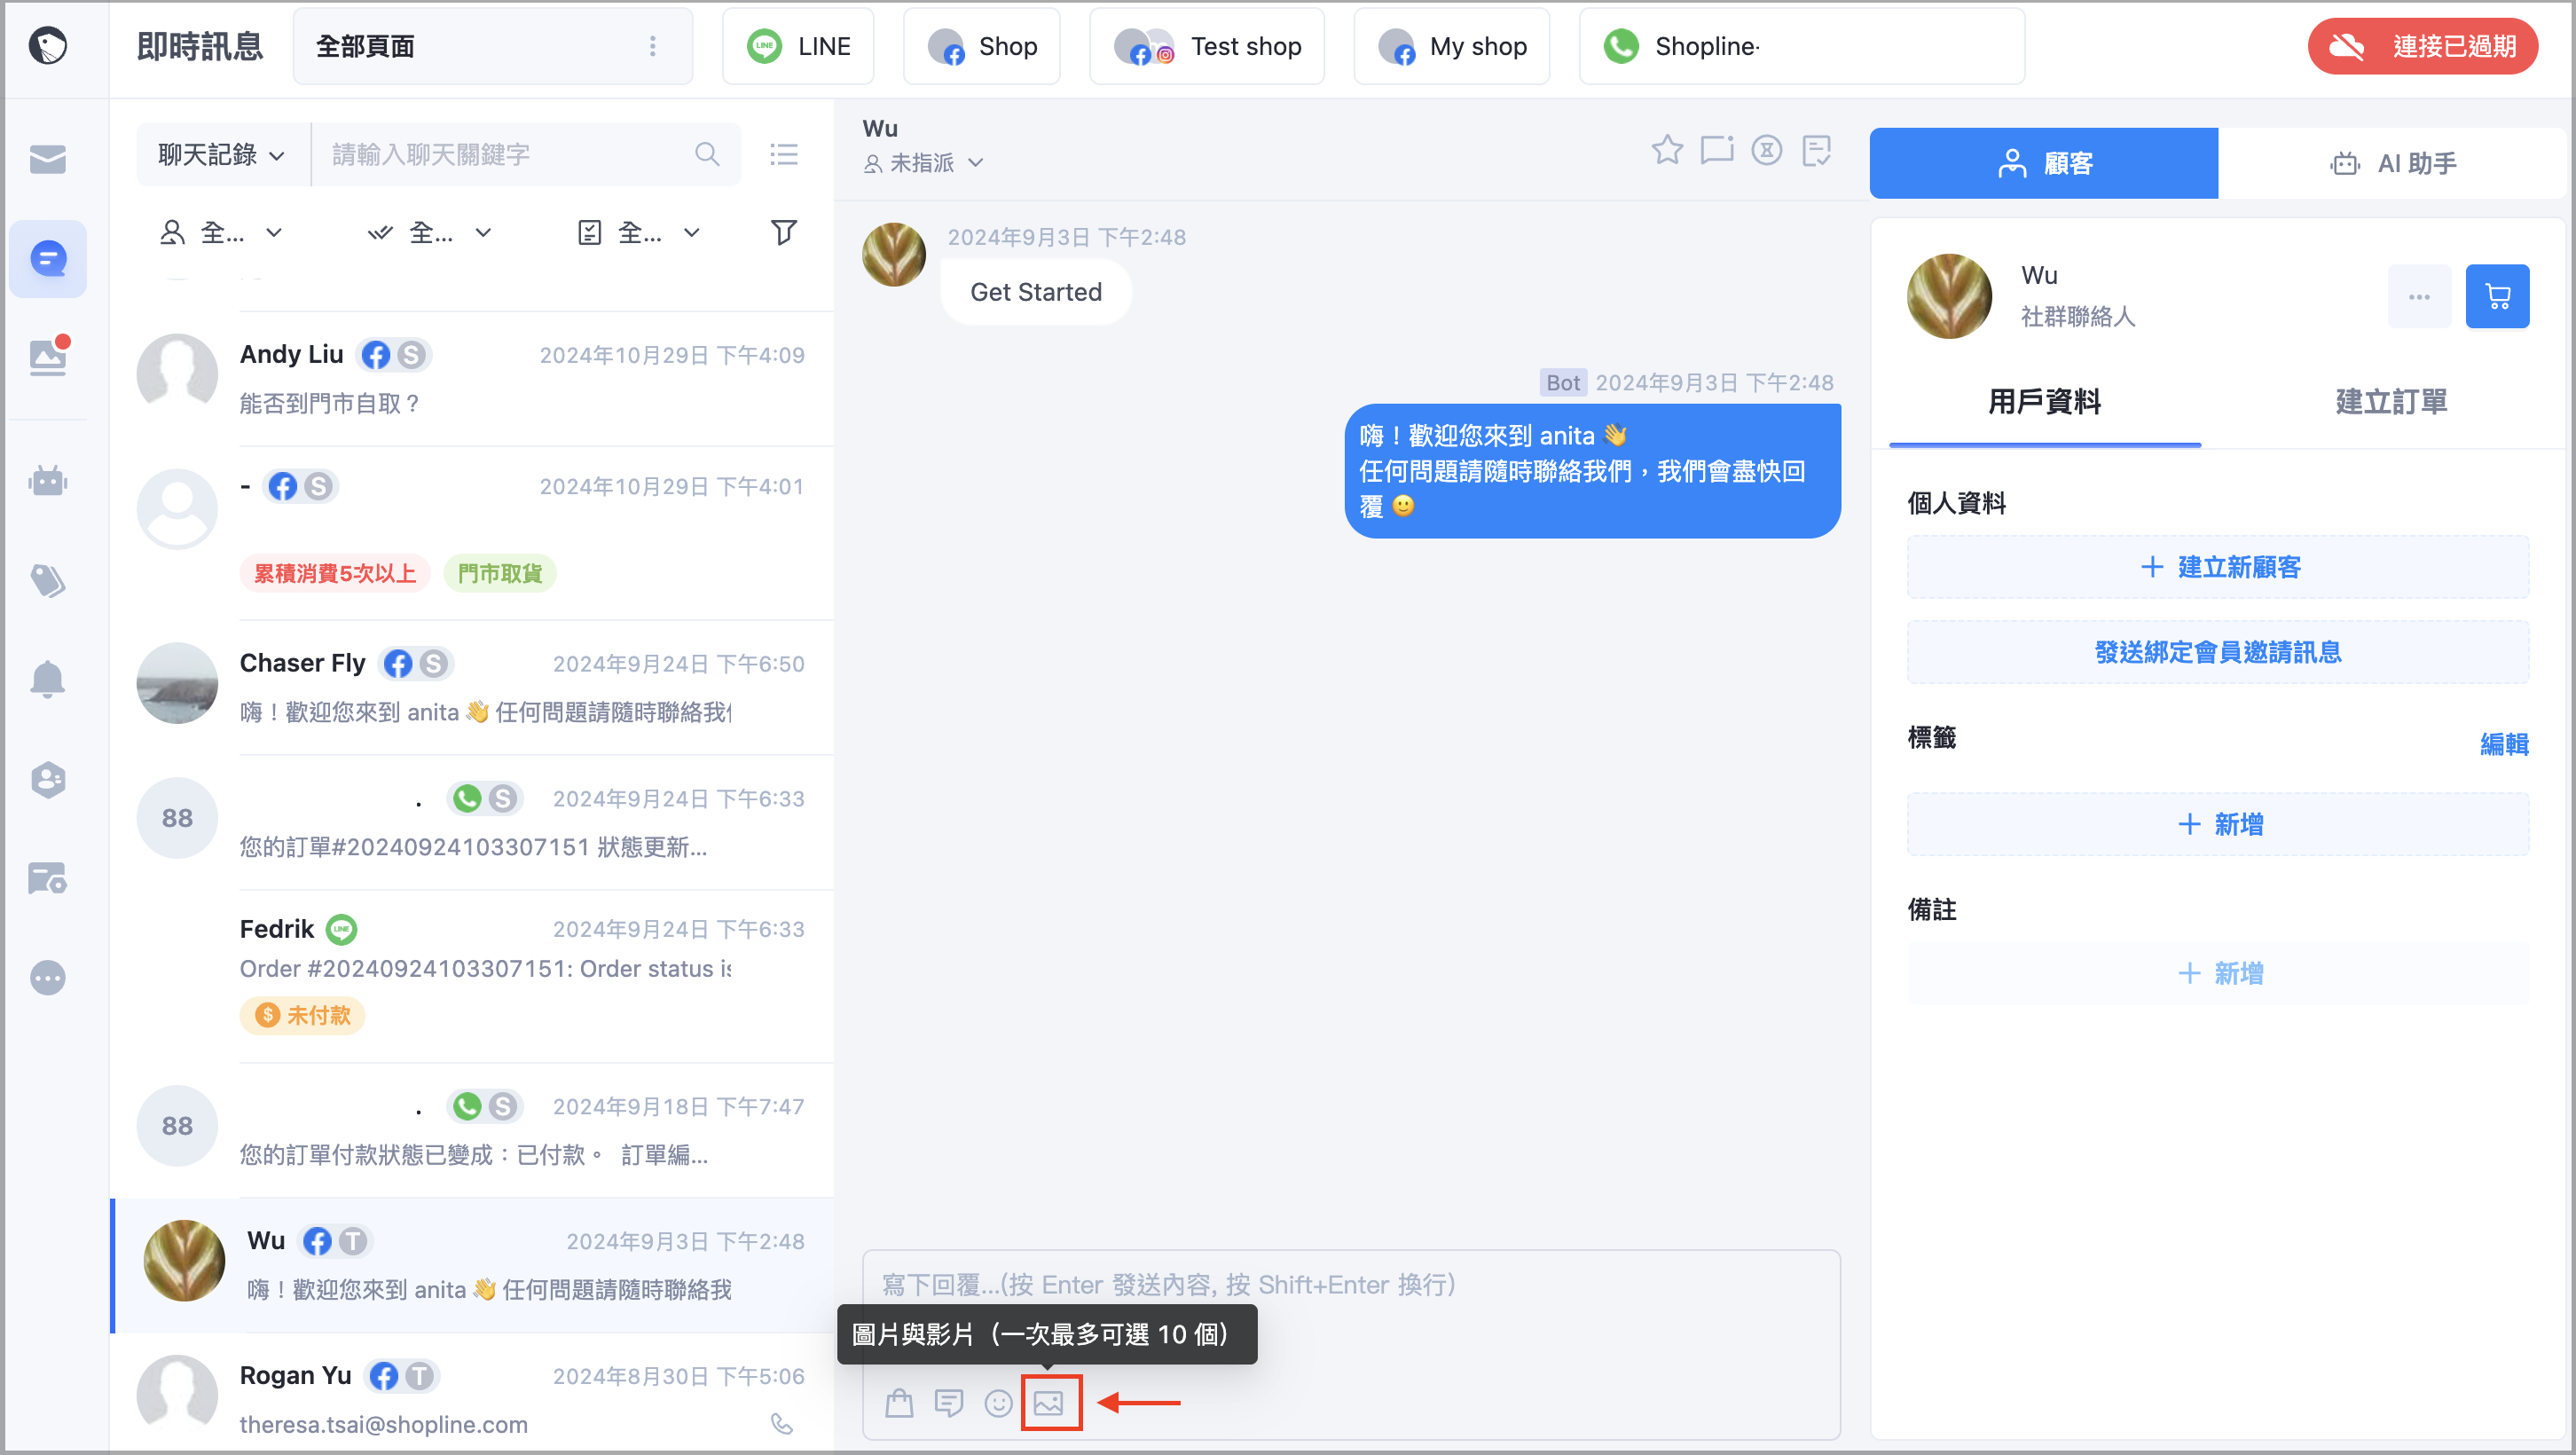
Task: Click the Get Started message bubble
Action: click(1036, 292)
